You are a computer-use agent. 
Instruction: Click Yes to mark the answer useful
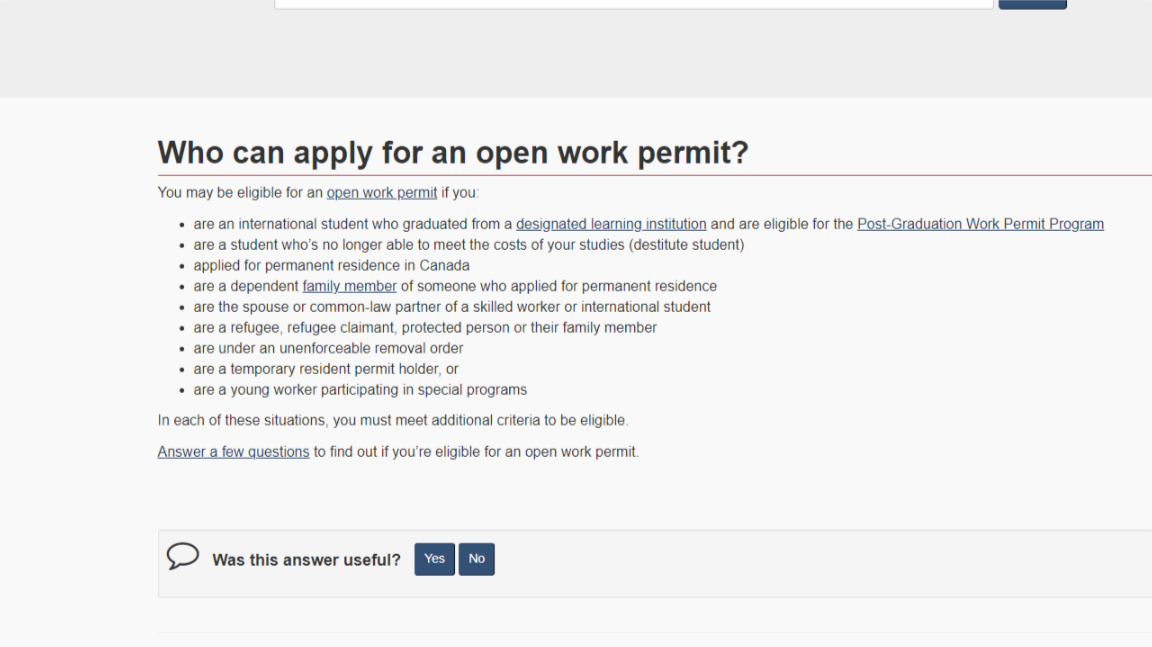click(x=434, y=558)
